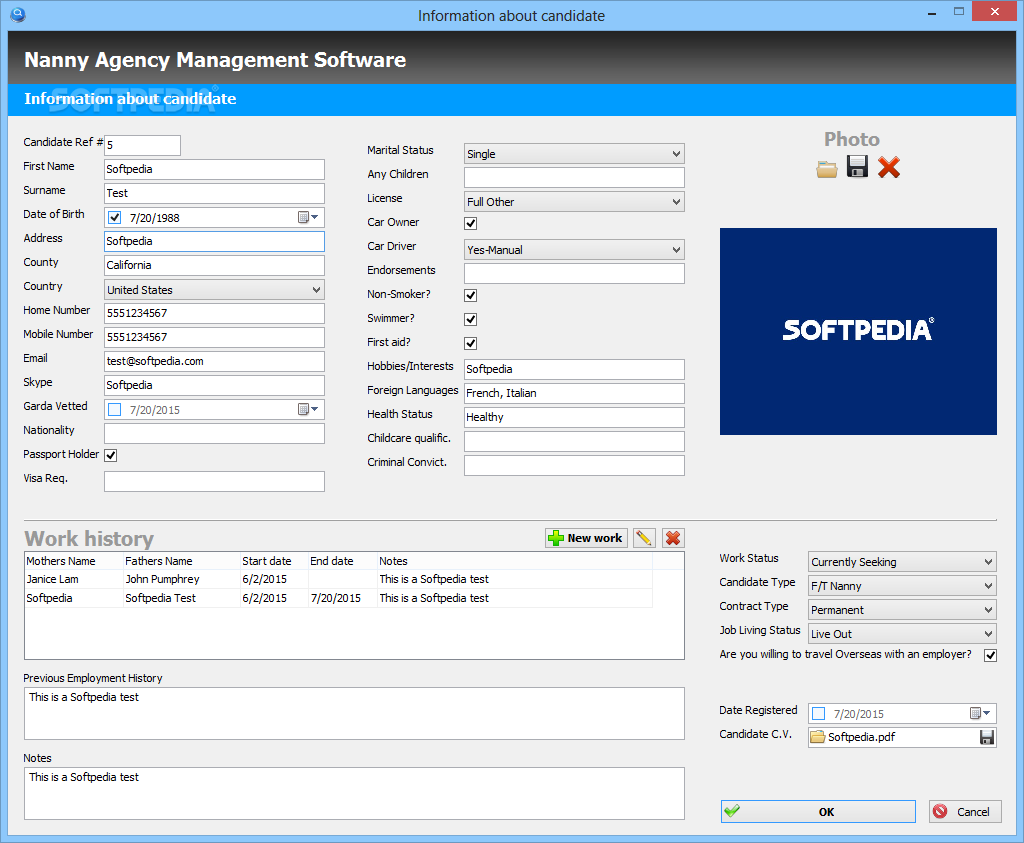Select the Janice Lam work history row
This screenshot has height=843, width=1024.
click(338, 579)
